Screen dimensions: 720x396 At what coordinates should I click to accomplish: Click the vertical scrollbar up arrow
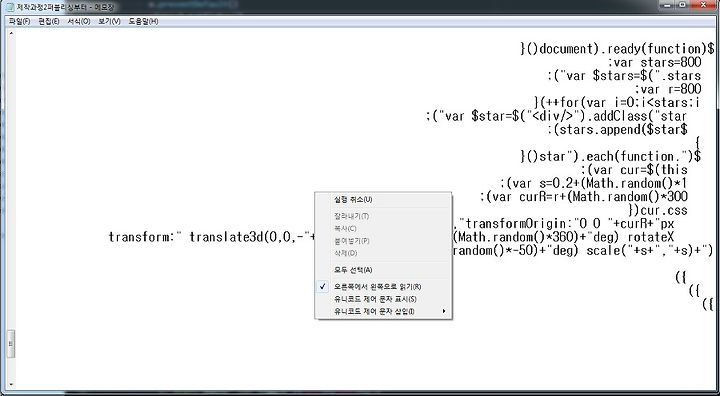[11, 33]
